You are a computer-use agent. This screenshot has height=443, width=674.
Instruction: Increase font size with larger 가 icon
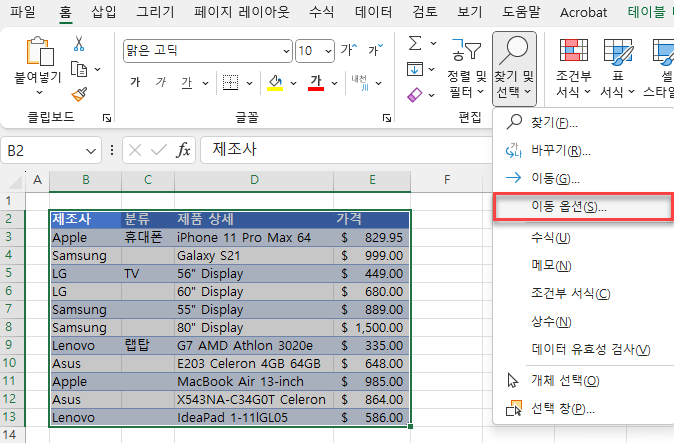point(349,50)
